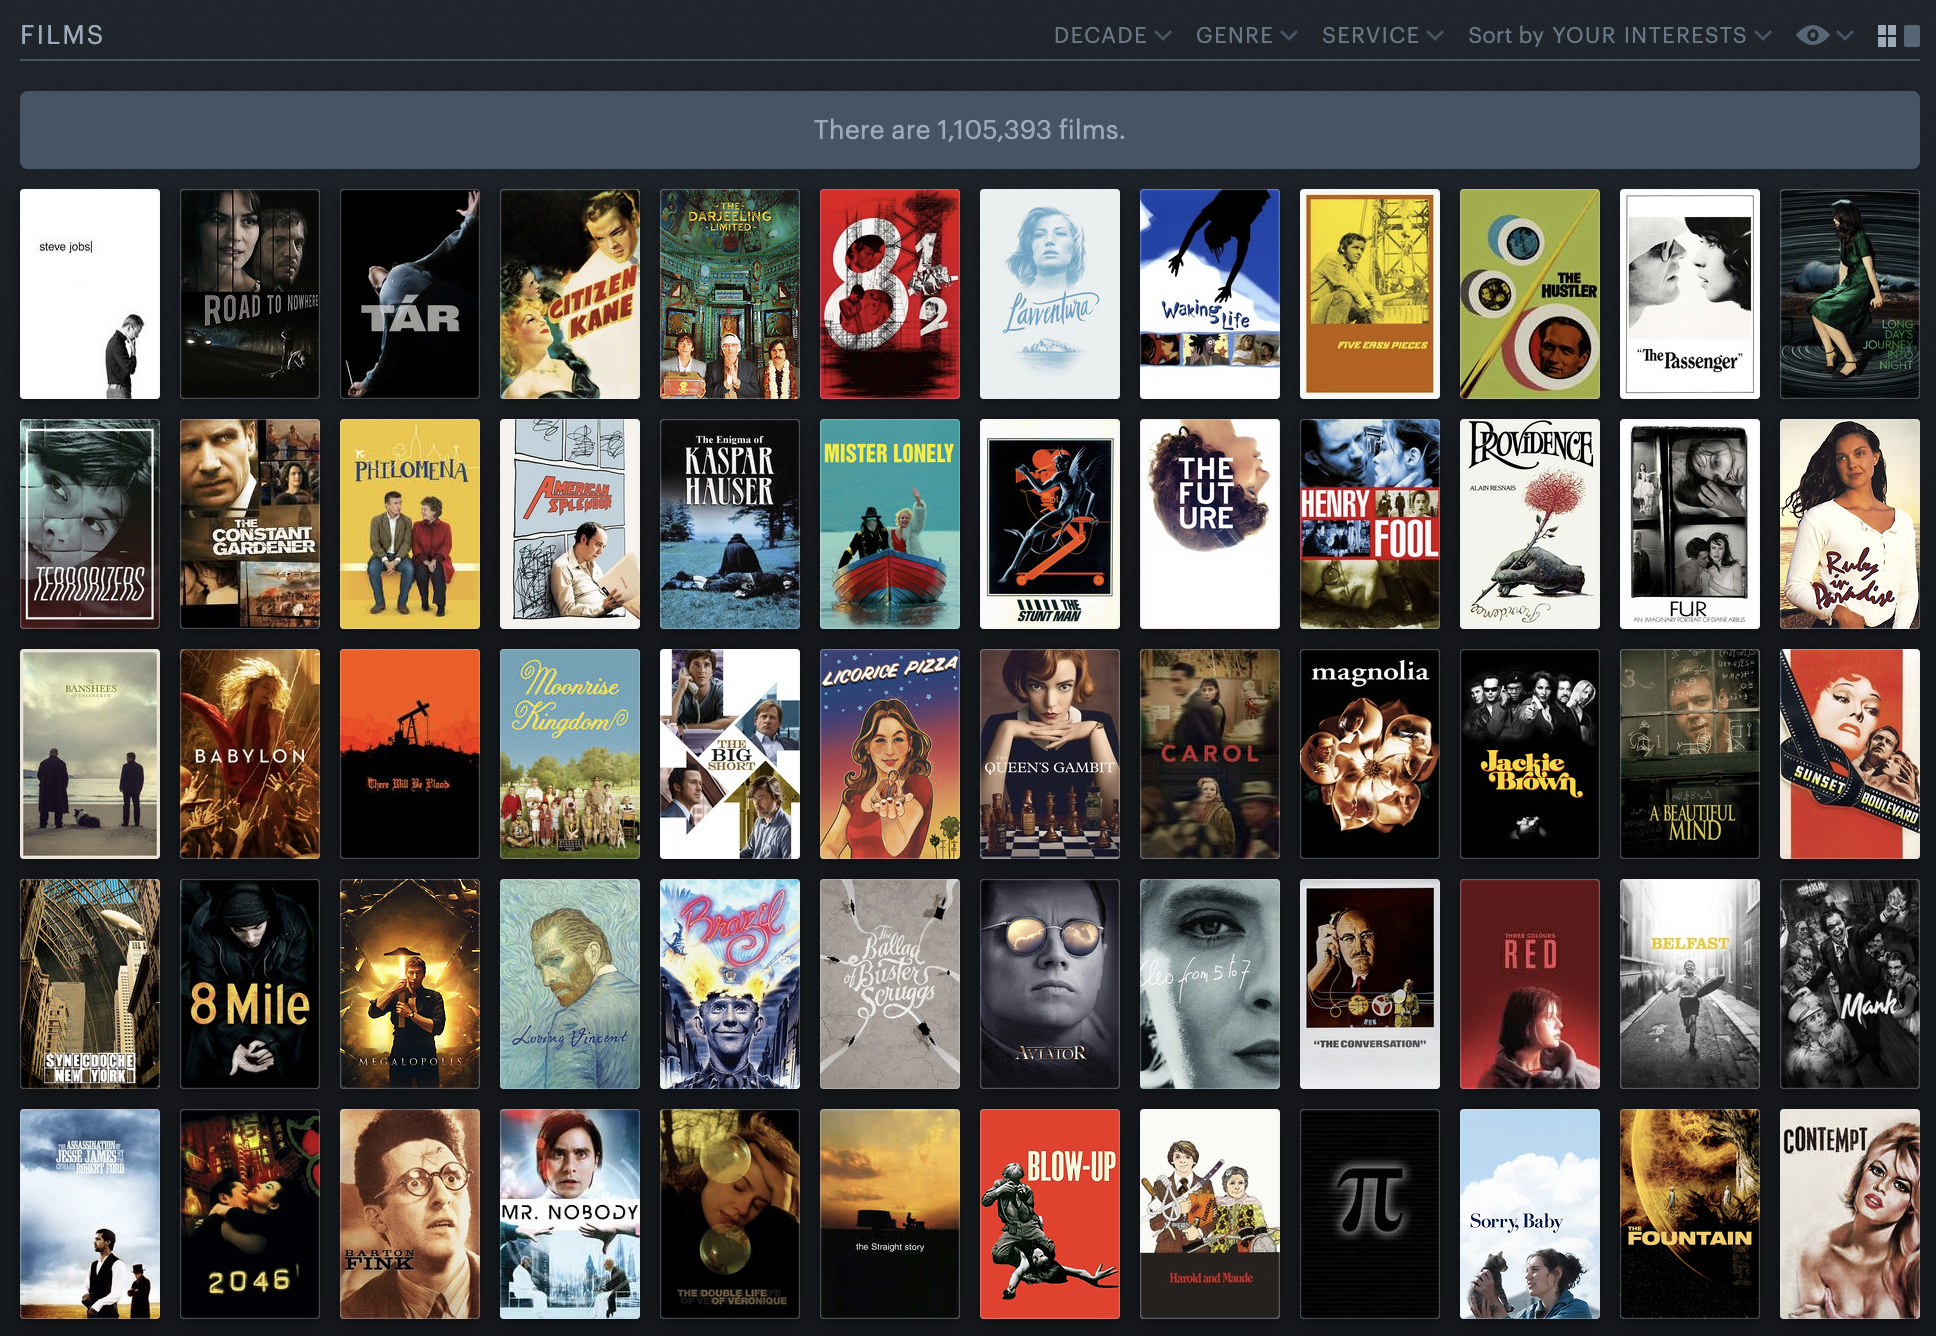
Task: Open The Darjeeling Limited poster
Action: 730,294
